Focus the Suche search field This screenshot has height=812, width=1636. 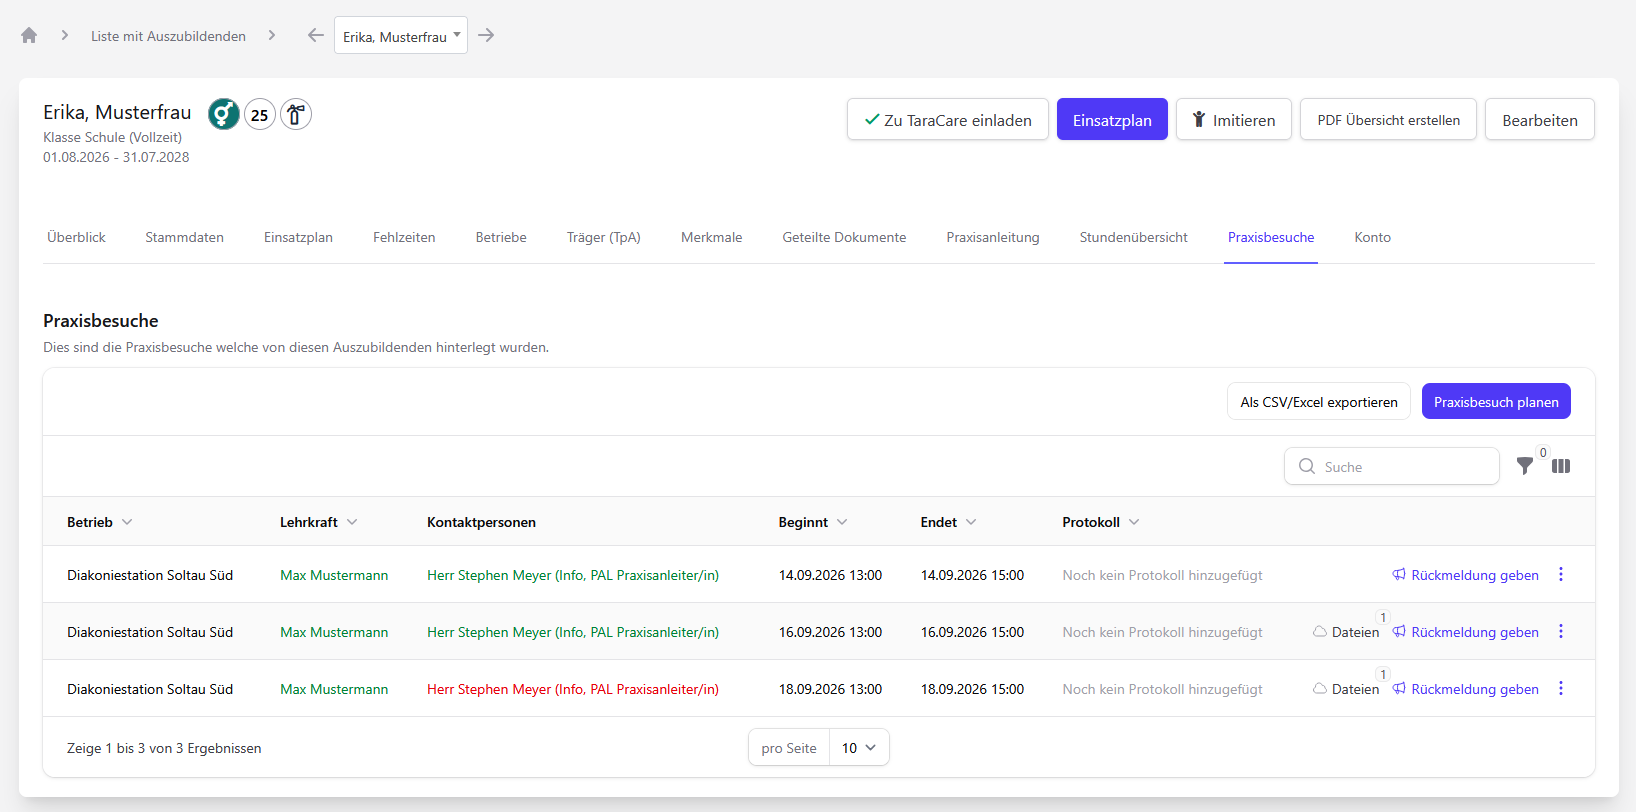tap(1392, 466)
